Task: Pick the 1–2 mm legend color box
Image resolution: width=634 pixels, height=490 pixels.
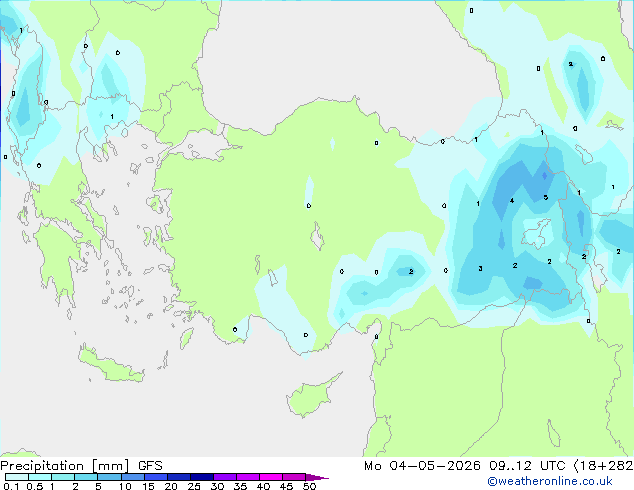Action: (x=63, y=477)
